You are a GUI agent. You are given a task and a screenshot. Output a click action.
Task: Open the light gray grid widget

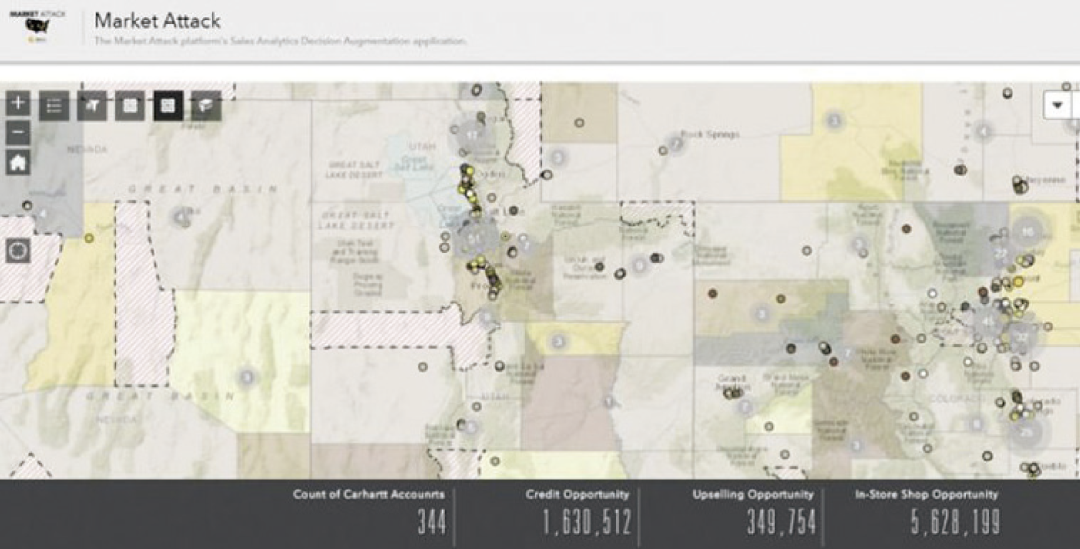pos(130,106)
